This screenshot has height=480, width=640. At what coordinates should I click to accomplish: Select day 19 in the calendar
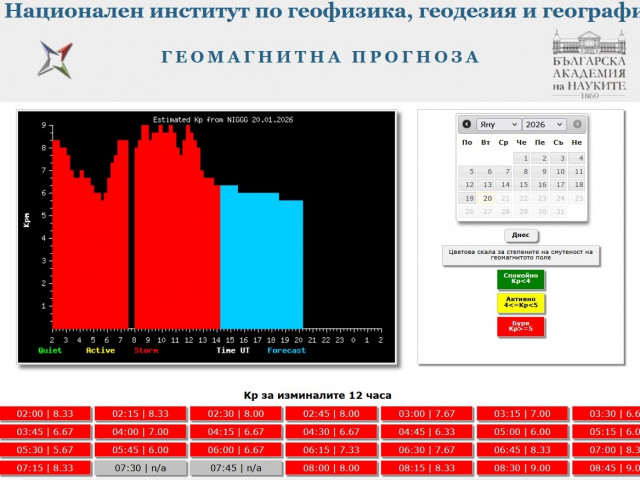pos(467,198)
